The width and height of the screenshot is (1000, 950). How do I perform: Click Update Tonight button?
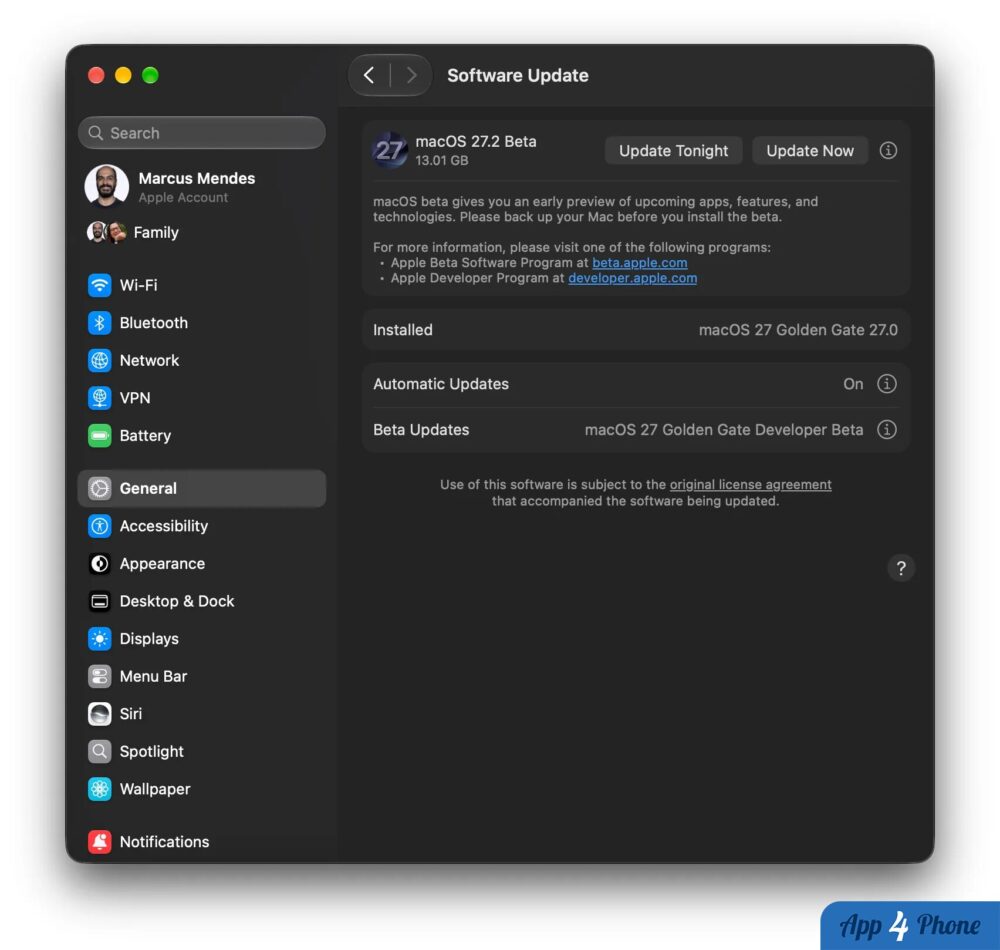673,150
